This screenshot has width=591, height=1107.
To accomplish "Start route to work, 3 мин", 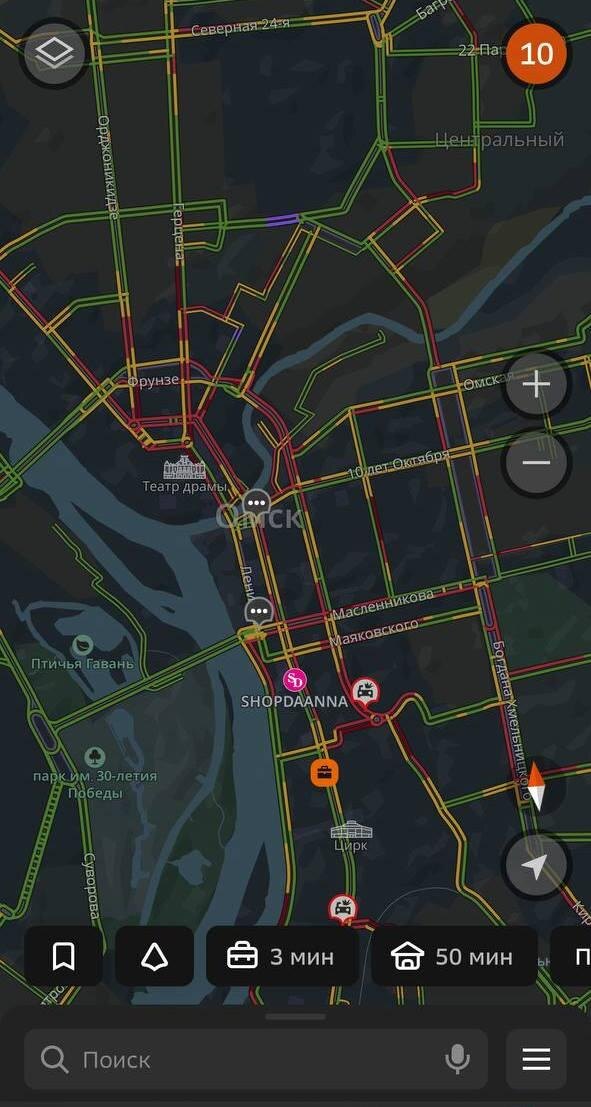I will point(282,957).
